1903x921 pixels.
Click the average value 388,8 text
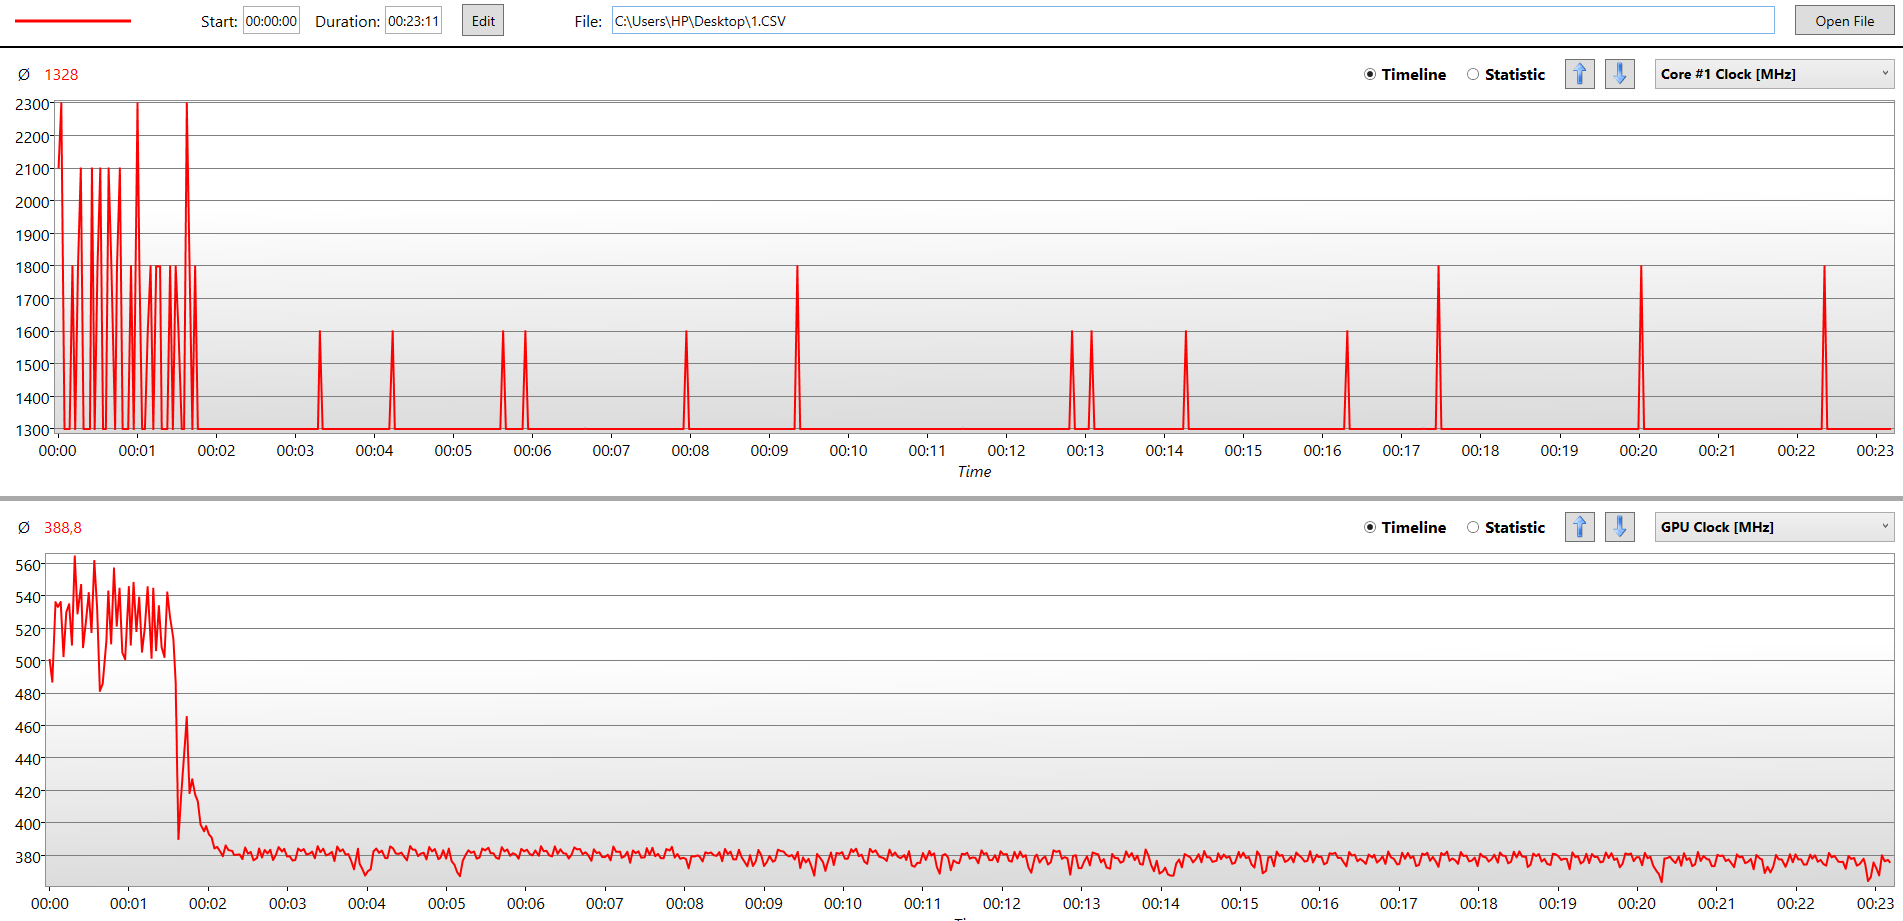63,528
